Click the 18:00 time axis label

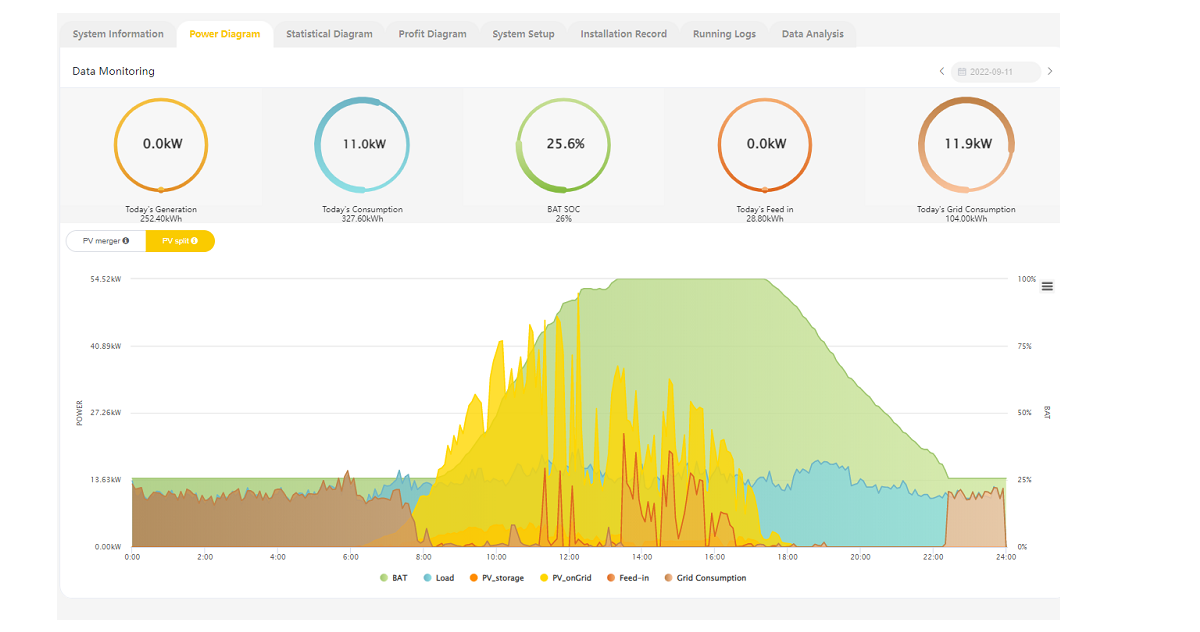(787, 557)
